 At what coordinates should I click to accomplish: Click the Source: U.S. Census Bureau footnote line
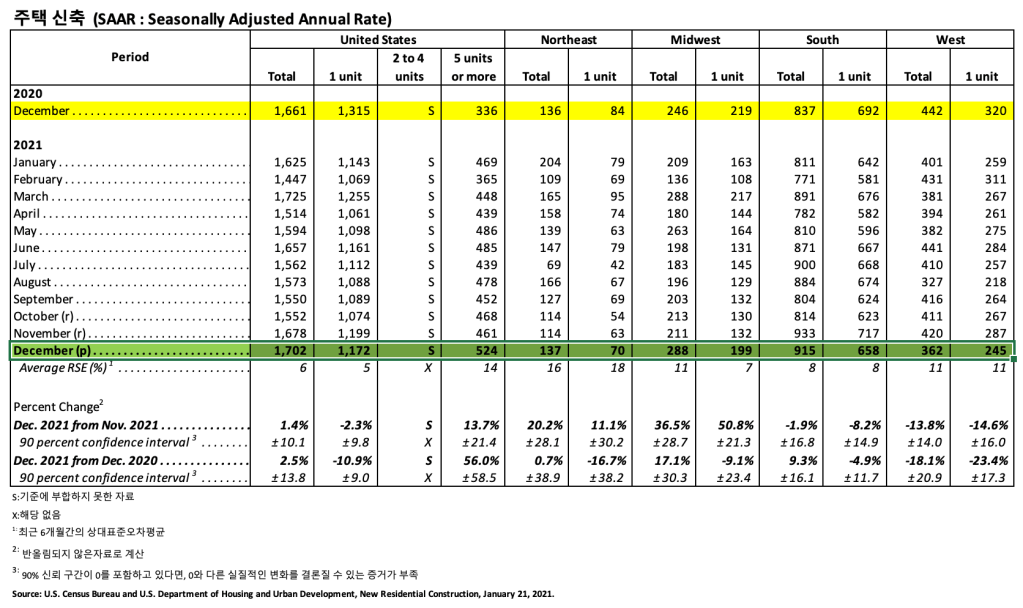(x=282, y=593)
